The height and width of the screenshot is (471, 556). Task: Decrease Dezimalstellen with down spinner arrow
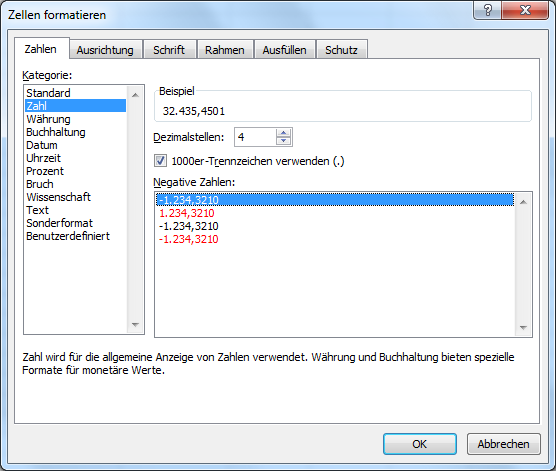[283, 141]
